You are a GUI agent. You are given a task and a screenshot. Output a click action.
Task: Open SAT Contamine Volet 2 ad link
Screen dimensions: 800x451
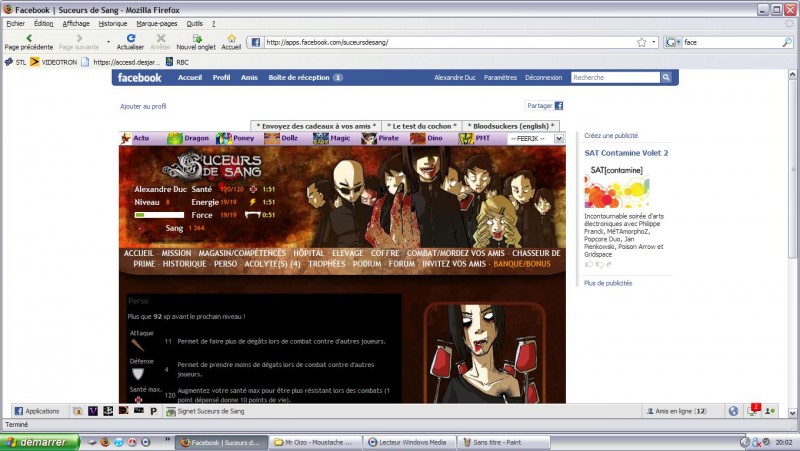pyautogui.click(x=626, y=153)
